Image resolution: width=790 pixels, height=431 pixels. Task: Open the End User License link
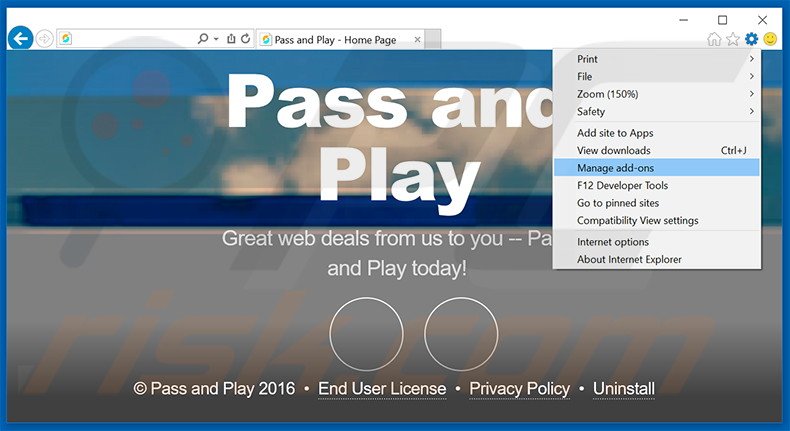(382, 389)
